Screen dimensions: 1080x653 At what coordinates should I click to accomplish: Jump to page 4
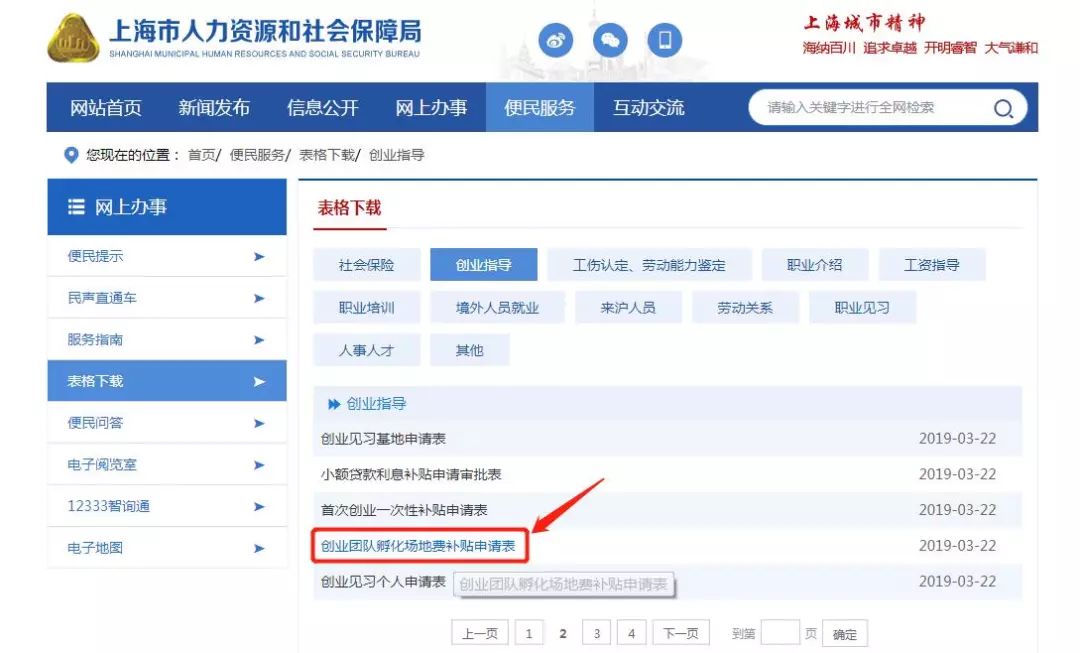pyautogui.click(x=631, y=634)
